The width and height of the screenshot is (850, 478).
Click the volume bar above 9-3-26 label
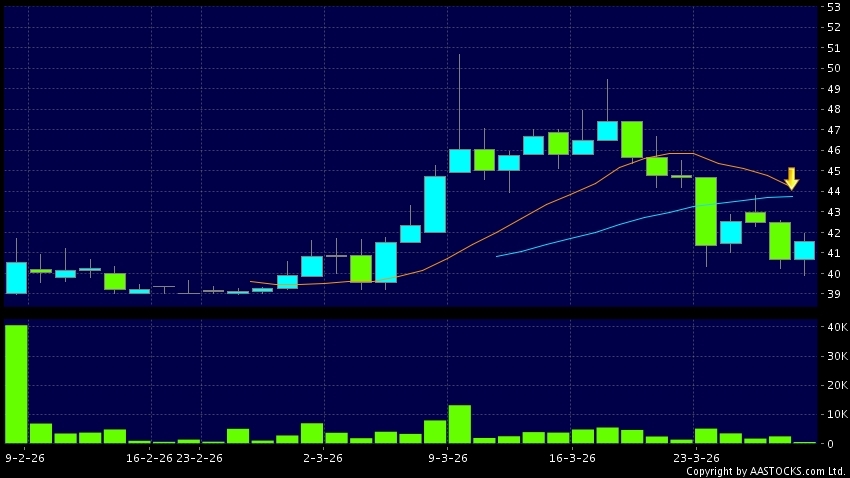click(459, 424)
